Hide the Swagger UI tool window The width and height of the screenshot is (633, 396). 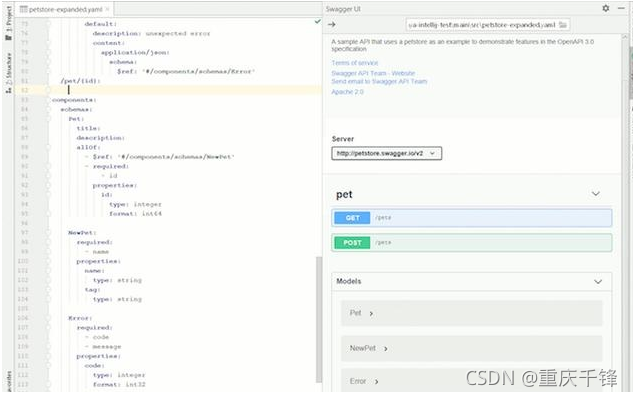coord(621,8)
